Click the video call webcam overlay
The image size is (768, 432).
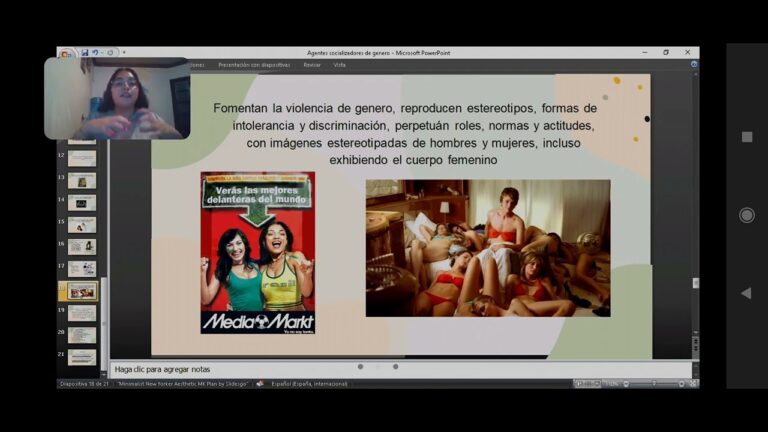coord(117,98)
